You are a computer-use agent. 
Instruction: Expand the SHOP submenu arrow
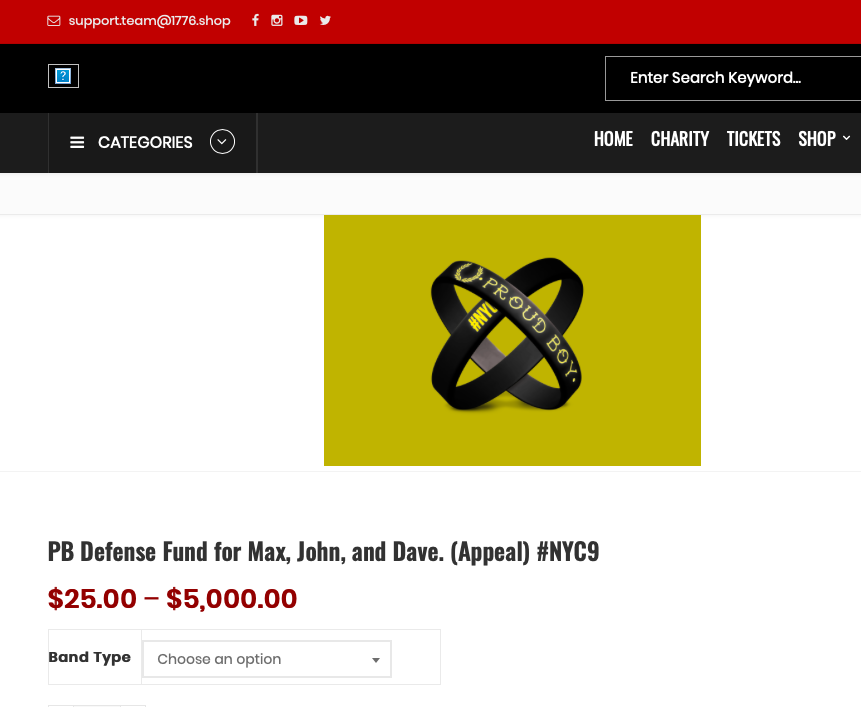point(846,138)
